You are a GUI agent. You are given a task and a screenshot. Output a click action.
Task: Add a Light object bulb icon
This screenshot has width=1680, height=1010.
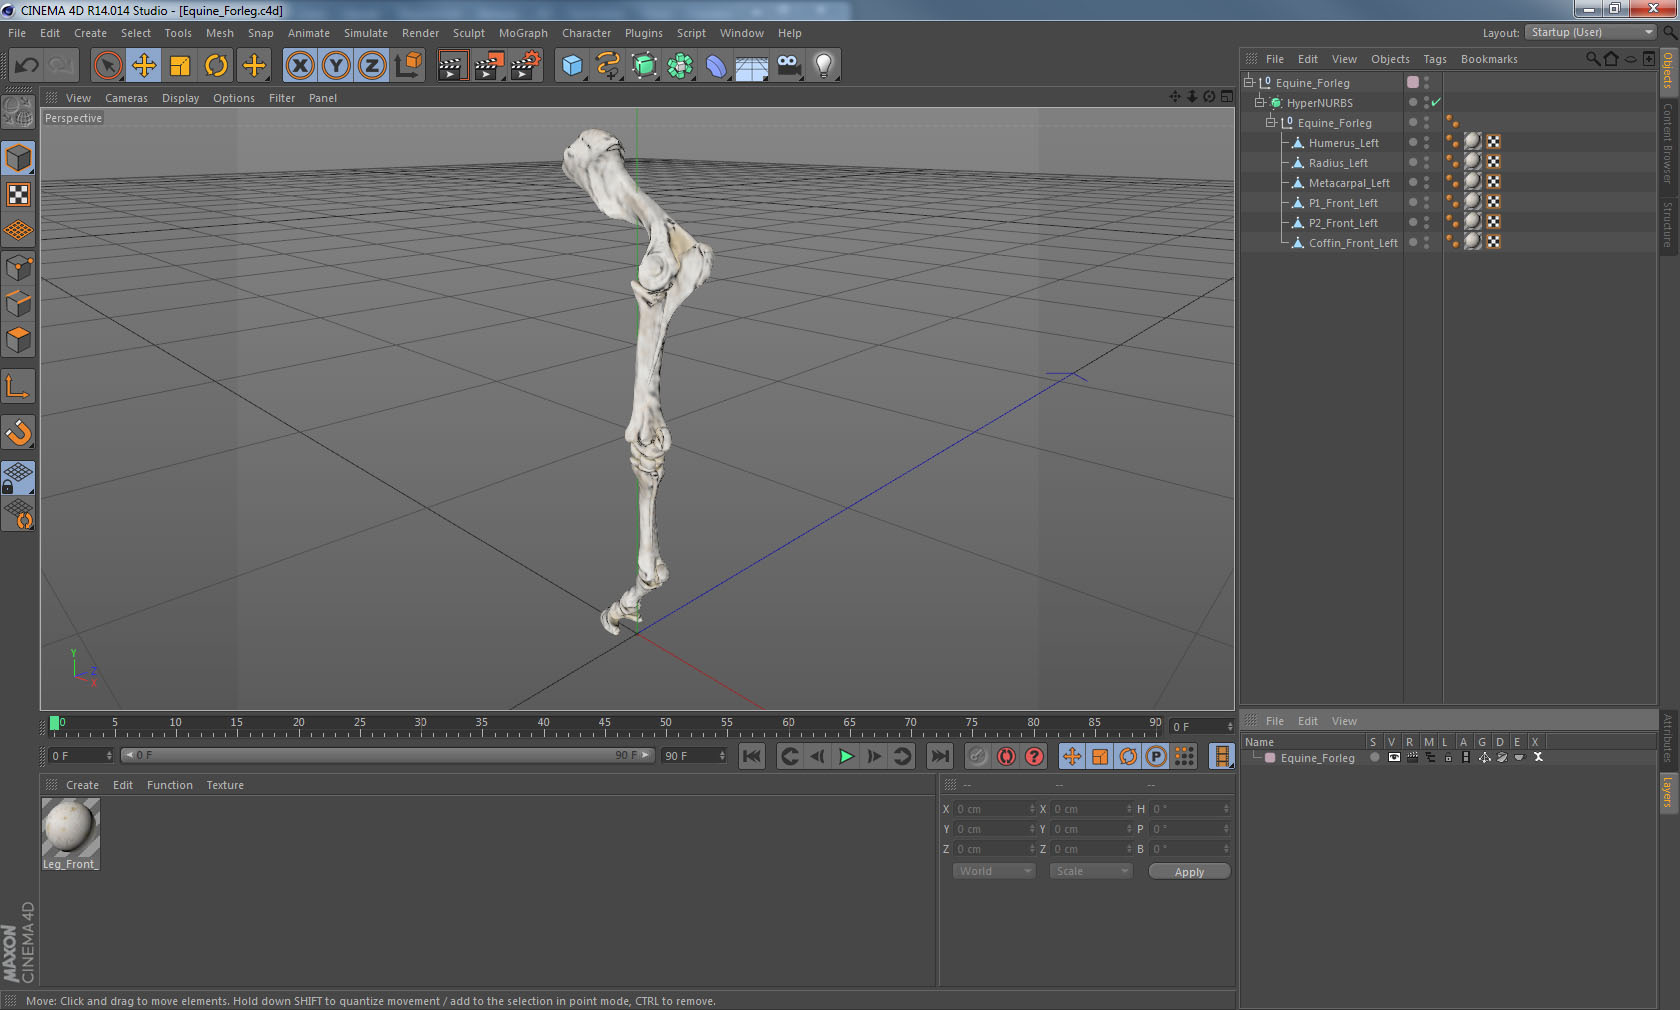(x=824, y=66)
